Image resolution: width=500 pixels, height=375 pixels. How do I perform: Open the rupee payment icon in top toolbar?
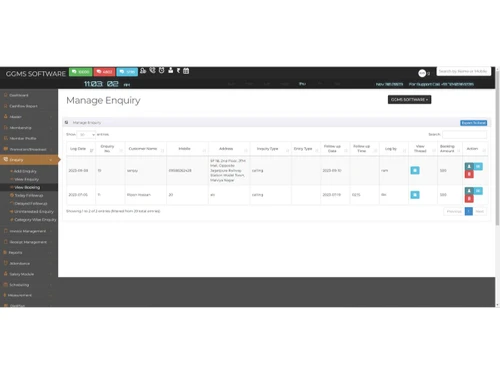tap(178, 70)
